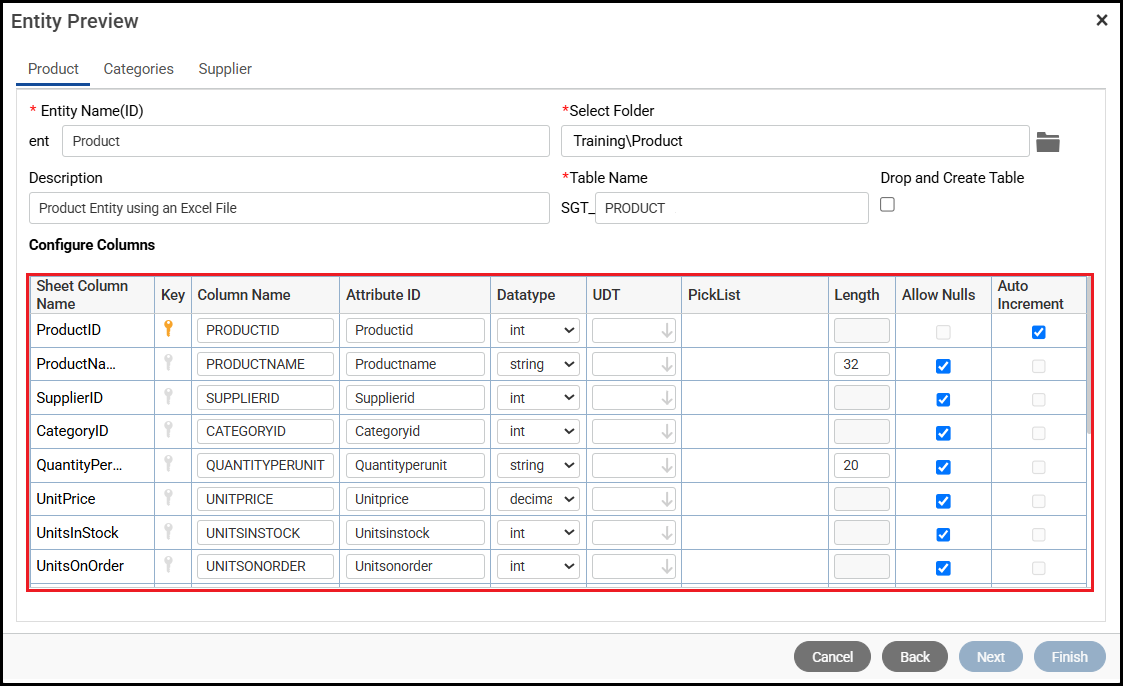Click the Next button
1123x686 pixels.
pos(991,657)
